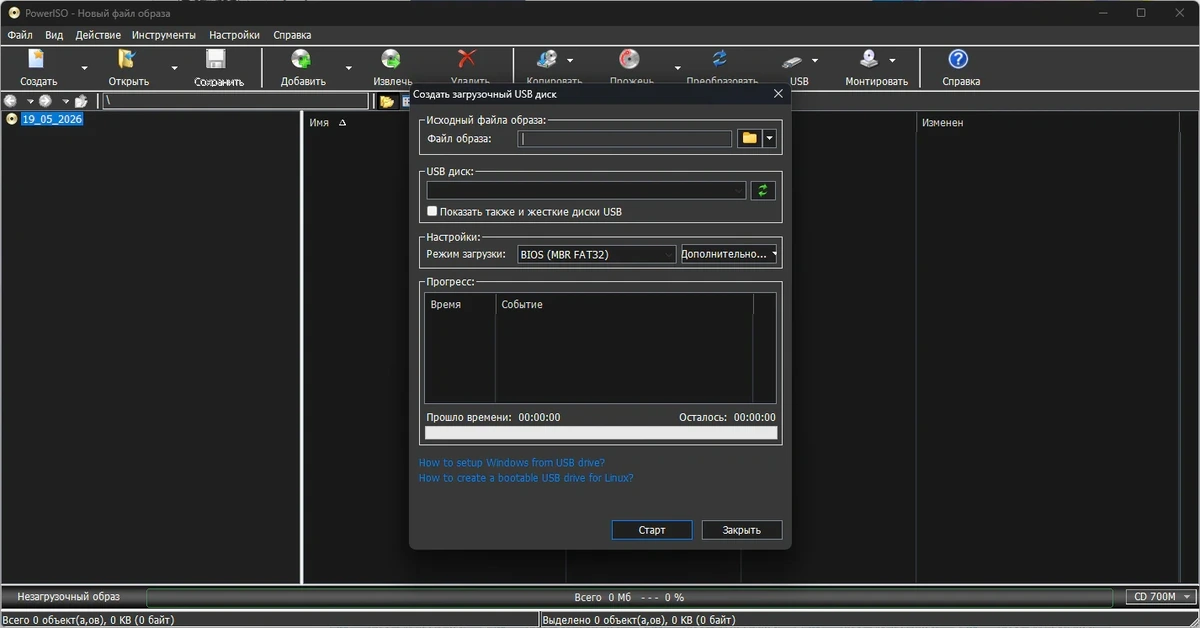
Task: Click the PowerISO app icon in title bar
Action: (x=14, y=13)
